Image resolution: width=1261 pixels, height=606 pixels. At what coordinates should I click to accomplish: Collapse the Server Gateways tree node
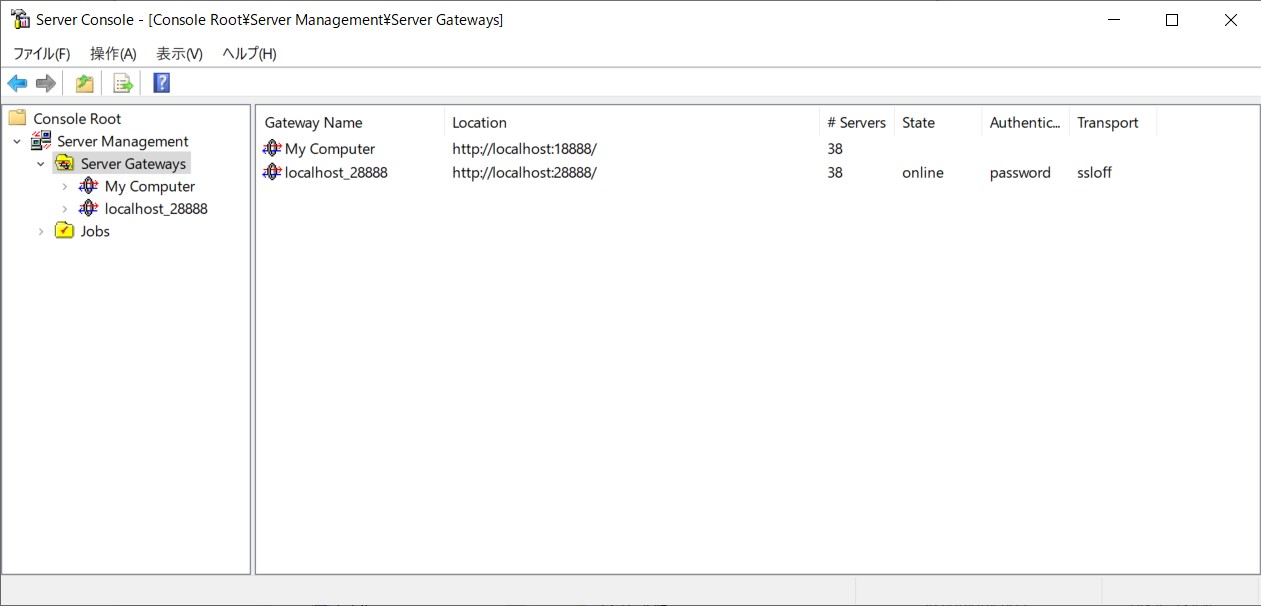tap(41, 164)
